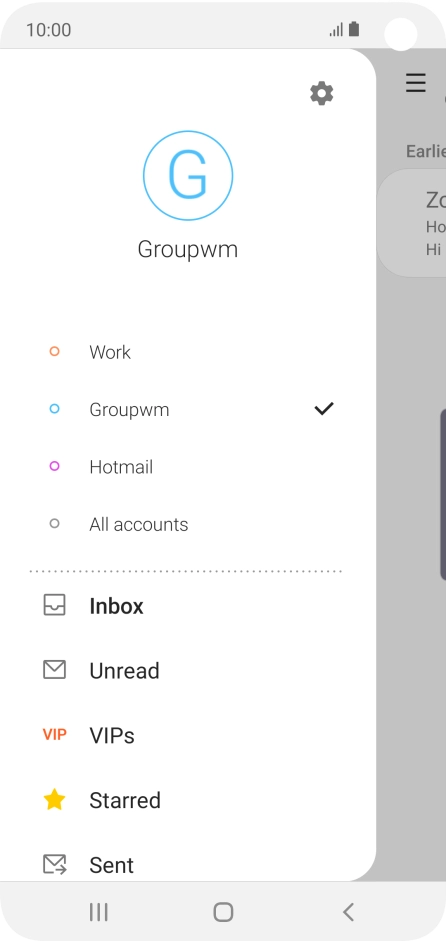Tap the Sent envelope arrow icon
The image size is (446, 941).
coord(55,864)
